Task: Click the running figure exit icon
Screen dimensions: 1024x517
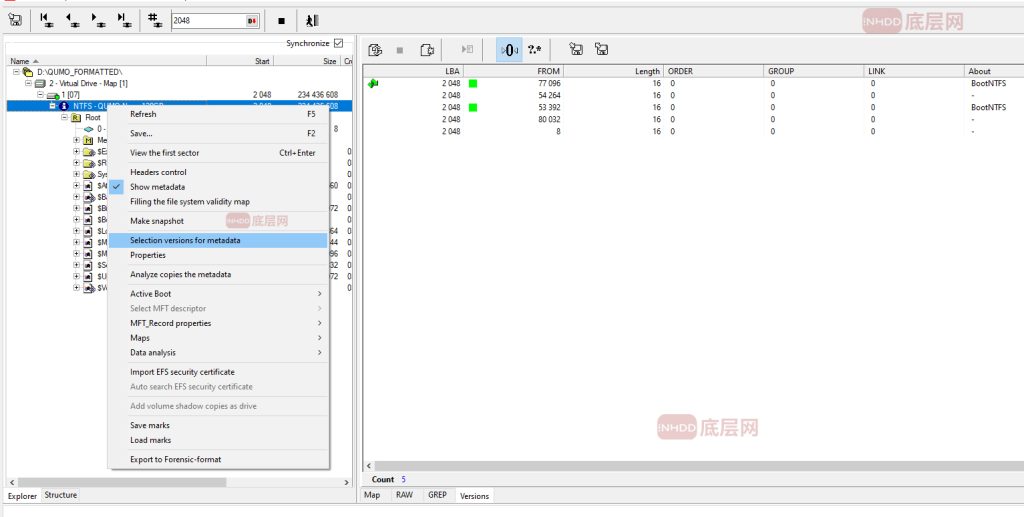Action: [x=312, y=20]
